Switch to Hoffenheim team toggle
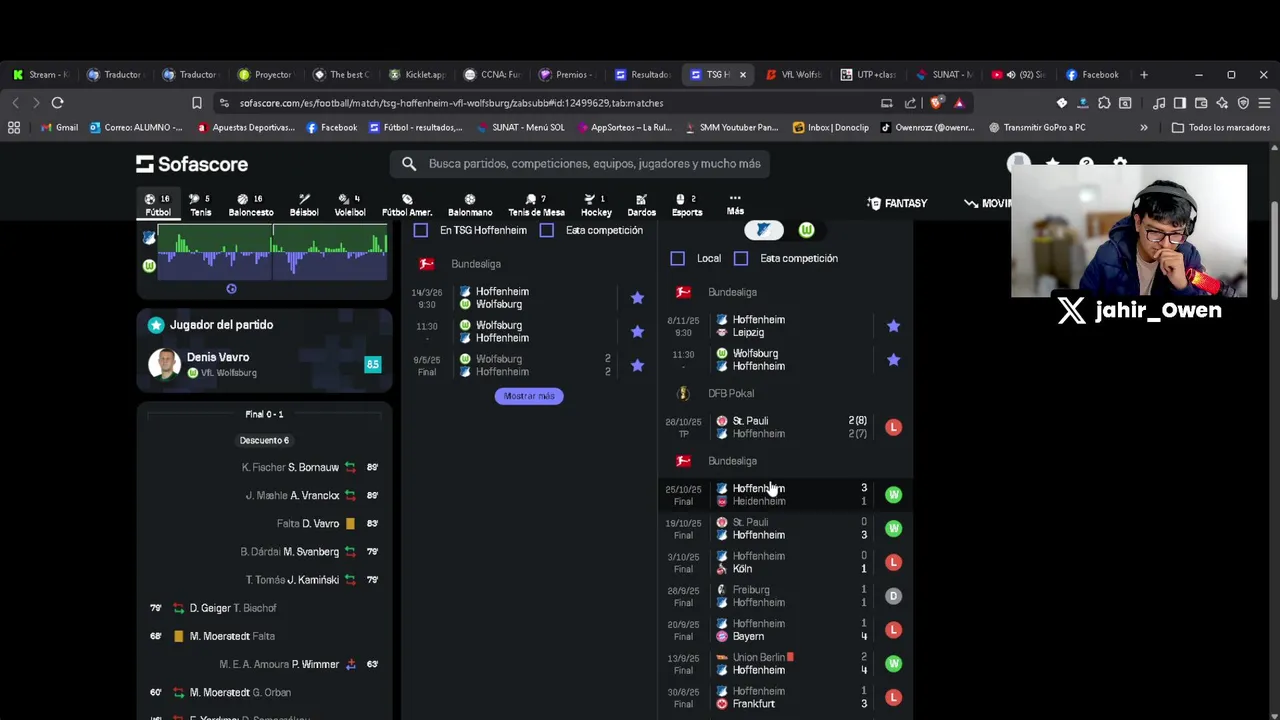Viewport: 1280px width, 720px height. (763, 230)
